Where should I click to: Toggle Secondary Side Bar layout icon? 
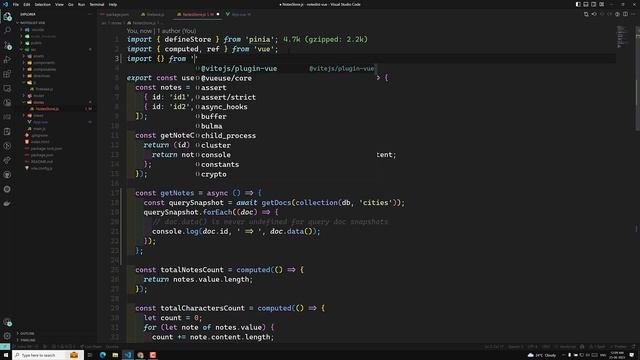[x=593, y=4]
